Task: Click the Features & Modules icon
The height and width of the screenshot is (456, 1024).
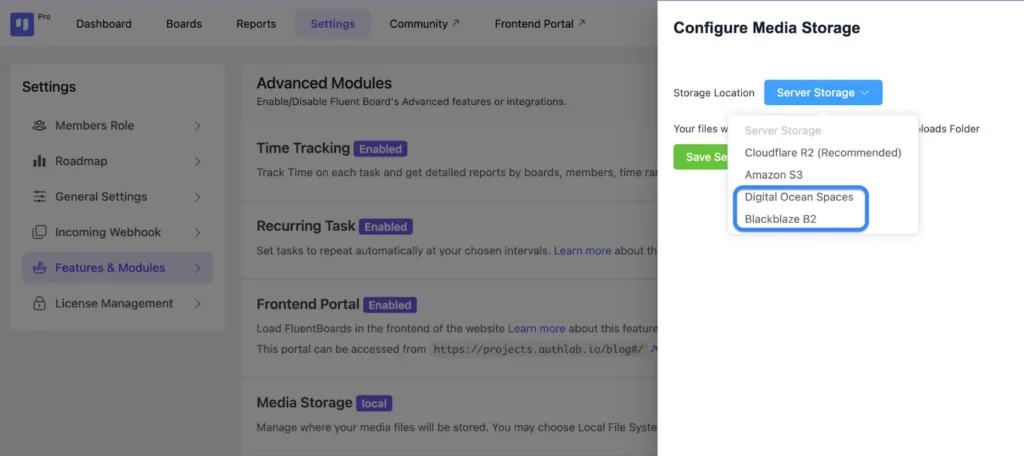Action: (39, 268)
